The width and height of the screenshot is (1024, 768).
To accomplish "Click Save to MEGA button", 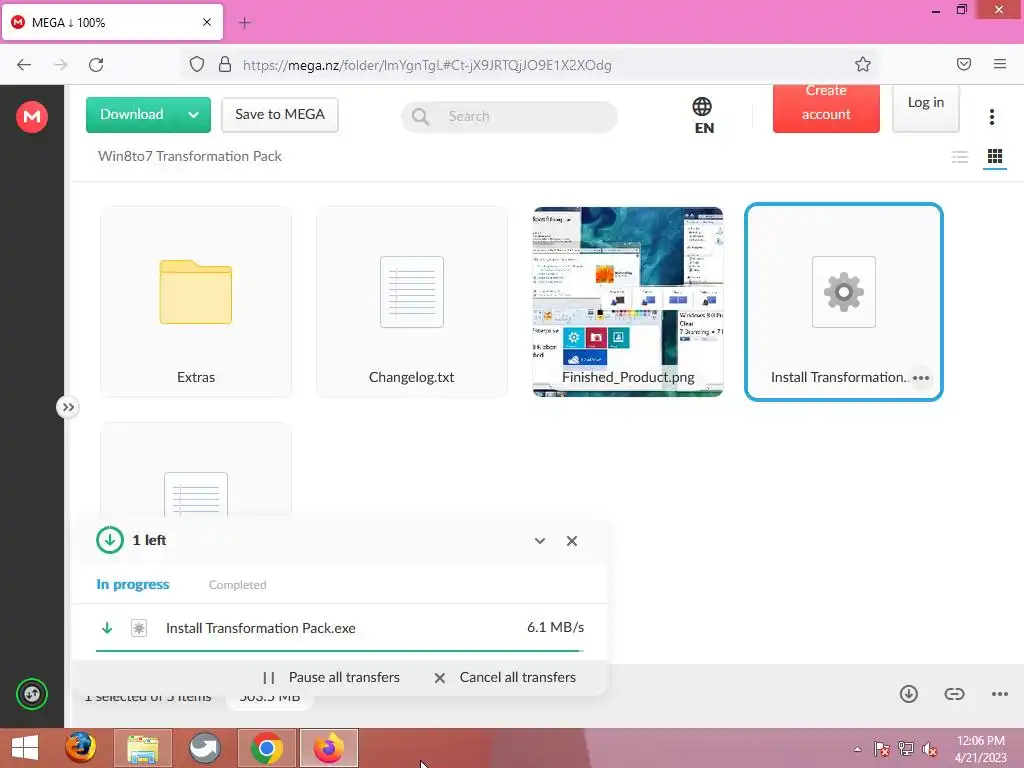I will coord(280,114).
